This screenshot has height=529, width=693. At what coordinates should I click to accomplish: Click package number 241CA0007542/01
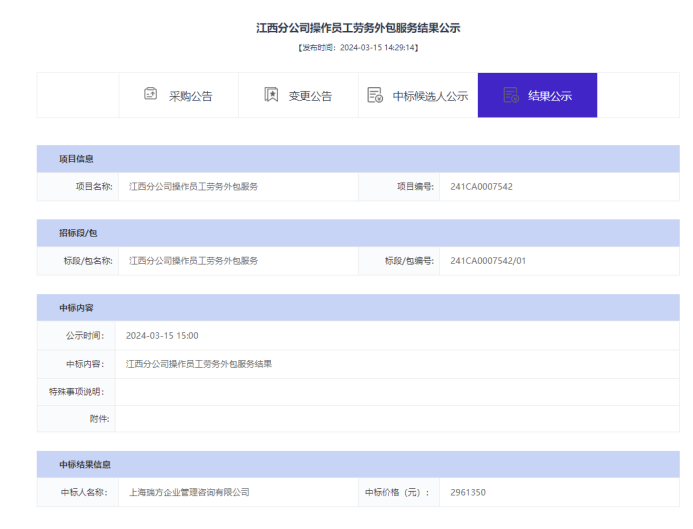[488, 261]
